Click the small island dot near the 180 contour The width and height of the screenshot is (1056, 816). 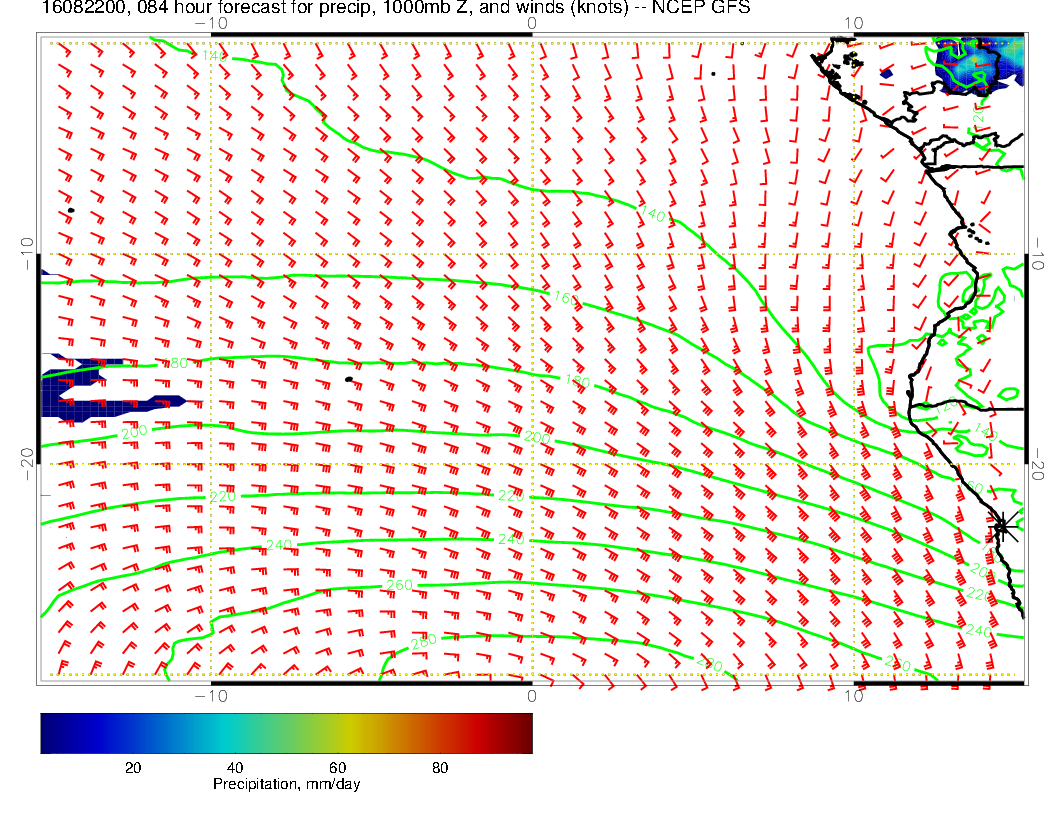coord(349,379)
